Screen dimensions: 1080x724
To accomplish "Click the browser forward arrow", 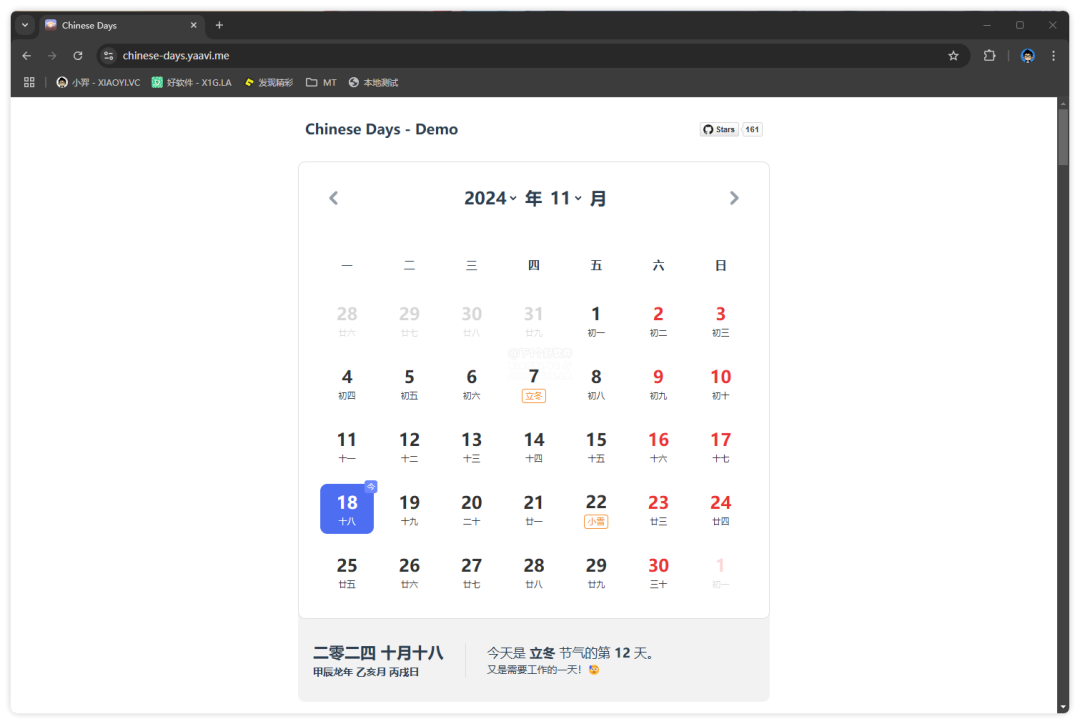I will [x=52, y=56].
